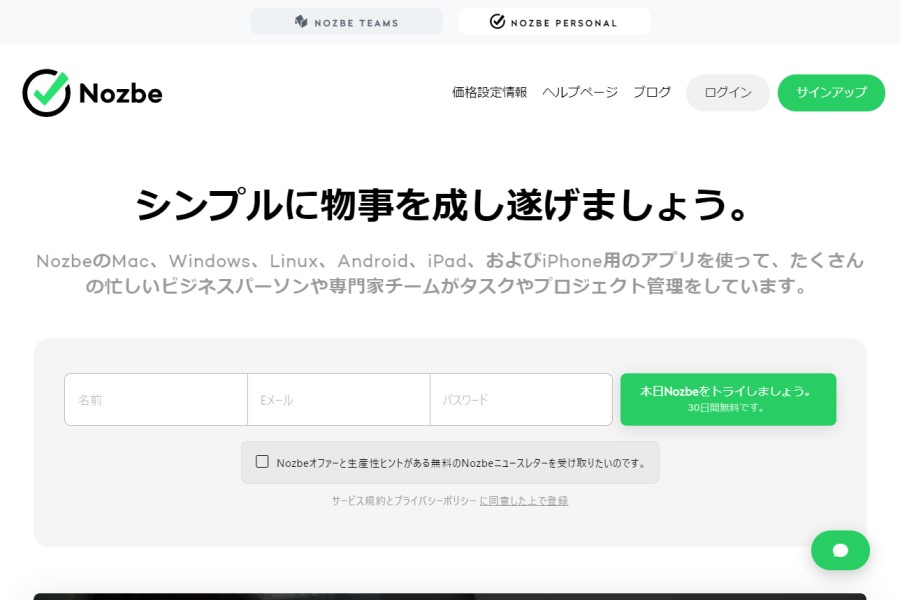The height and width of the screenshot is (600, 900).
Task: Click the Nozbe wordmark next to the logo
Action: (x=121, y=93)
